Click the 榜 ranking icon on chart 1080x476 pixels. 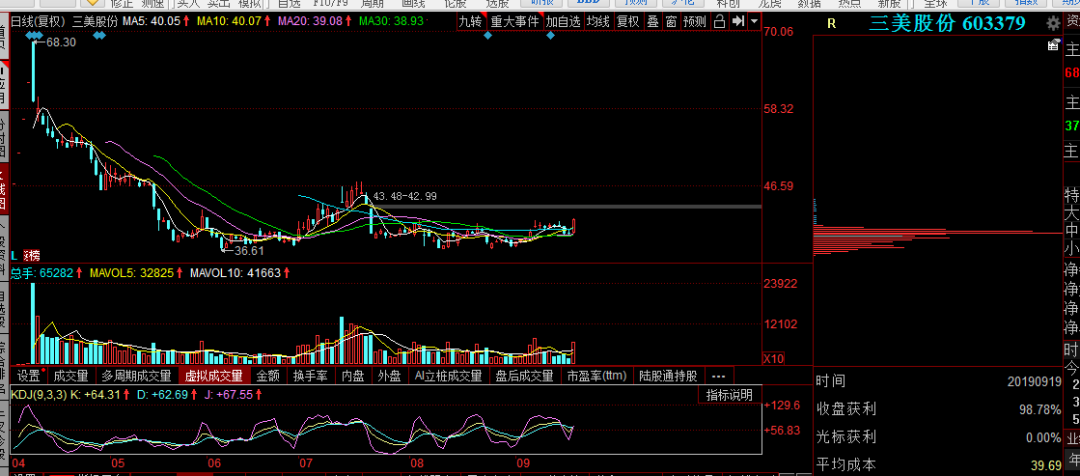[x=32, y=256]
